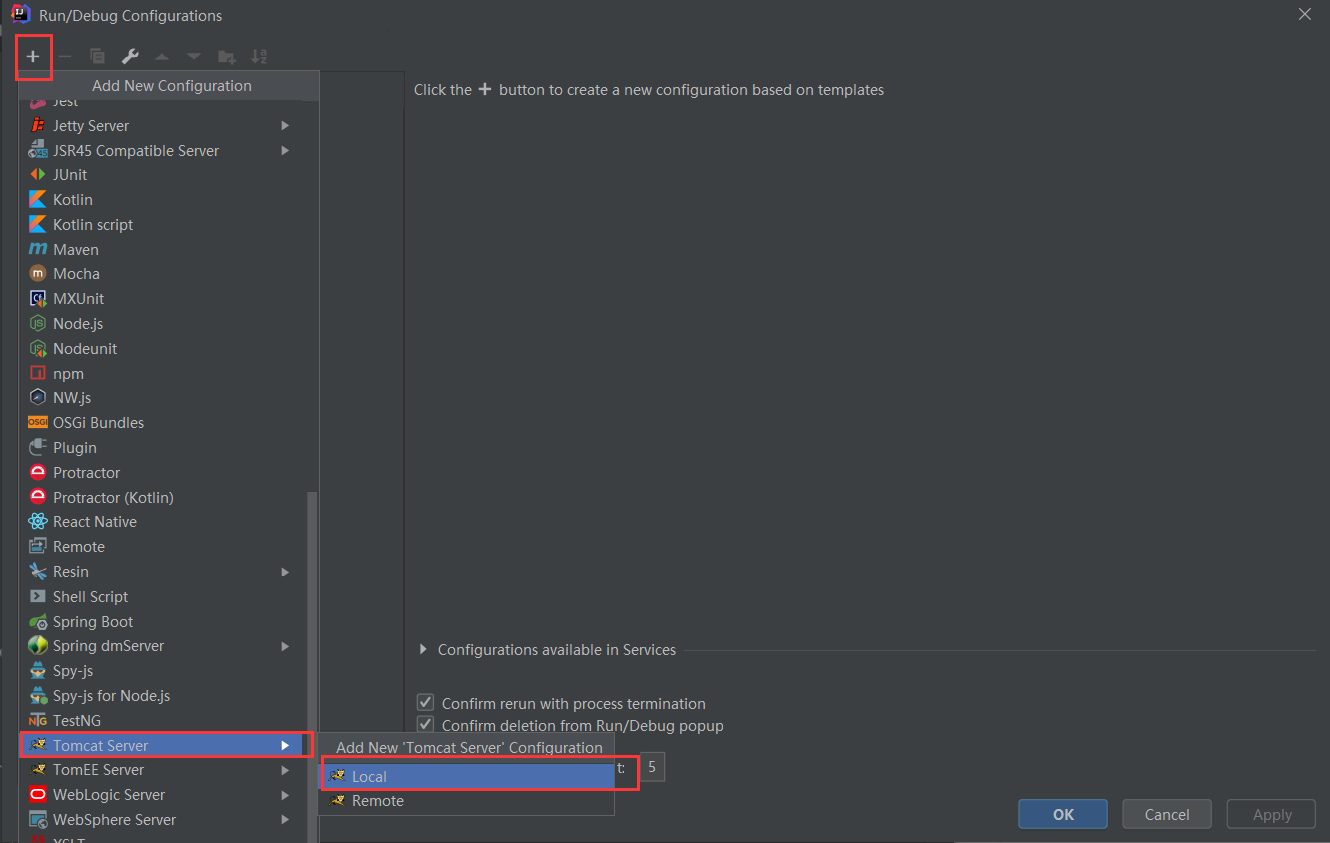
Task: Choose the JUnit icon entry
Action: click(x=38, y=174)
